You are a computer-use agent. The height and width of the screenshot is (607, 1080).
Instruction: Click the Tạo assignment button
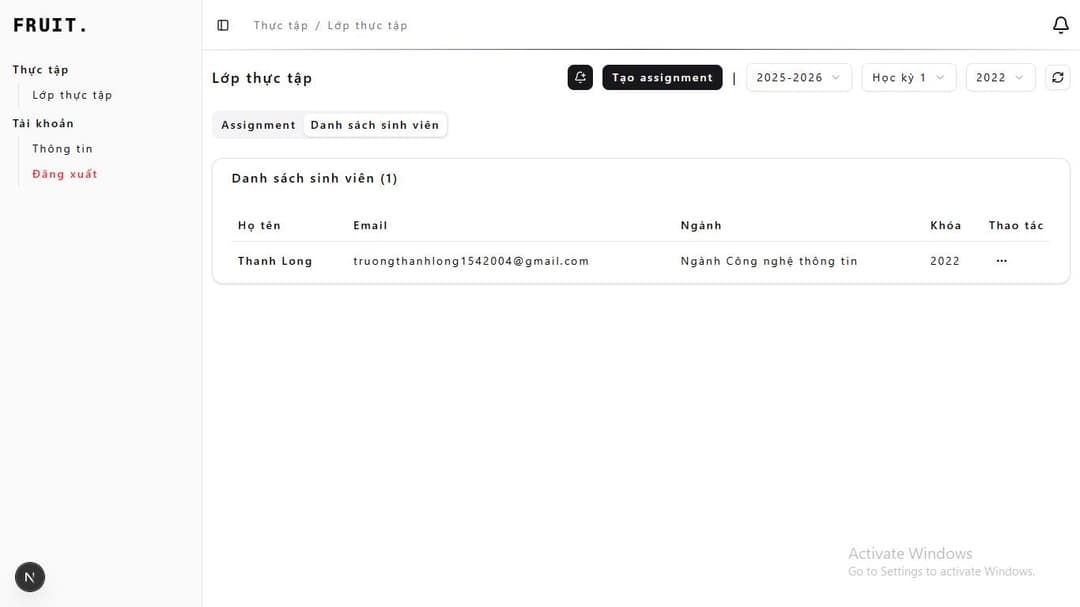click(x=662, y=77)
